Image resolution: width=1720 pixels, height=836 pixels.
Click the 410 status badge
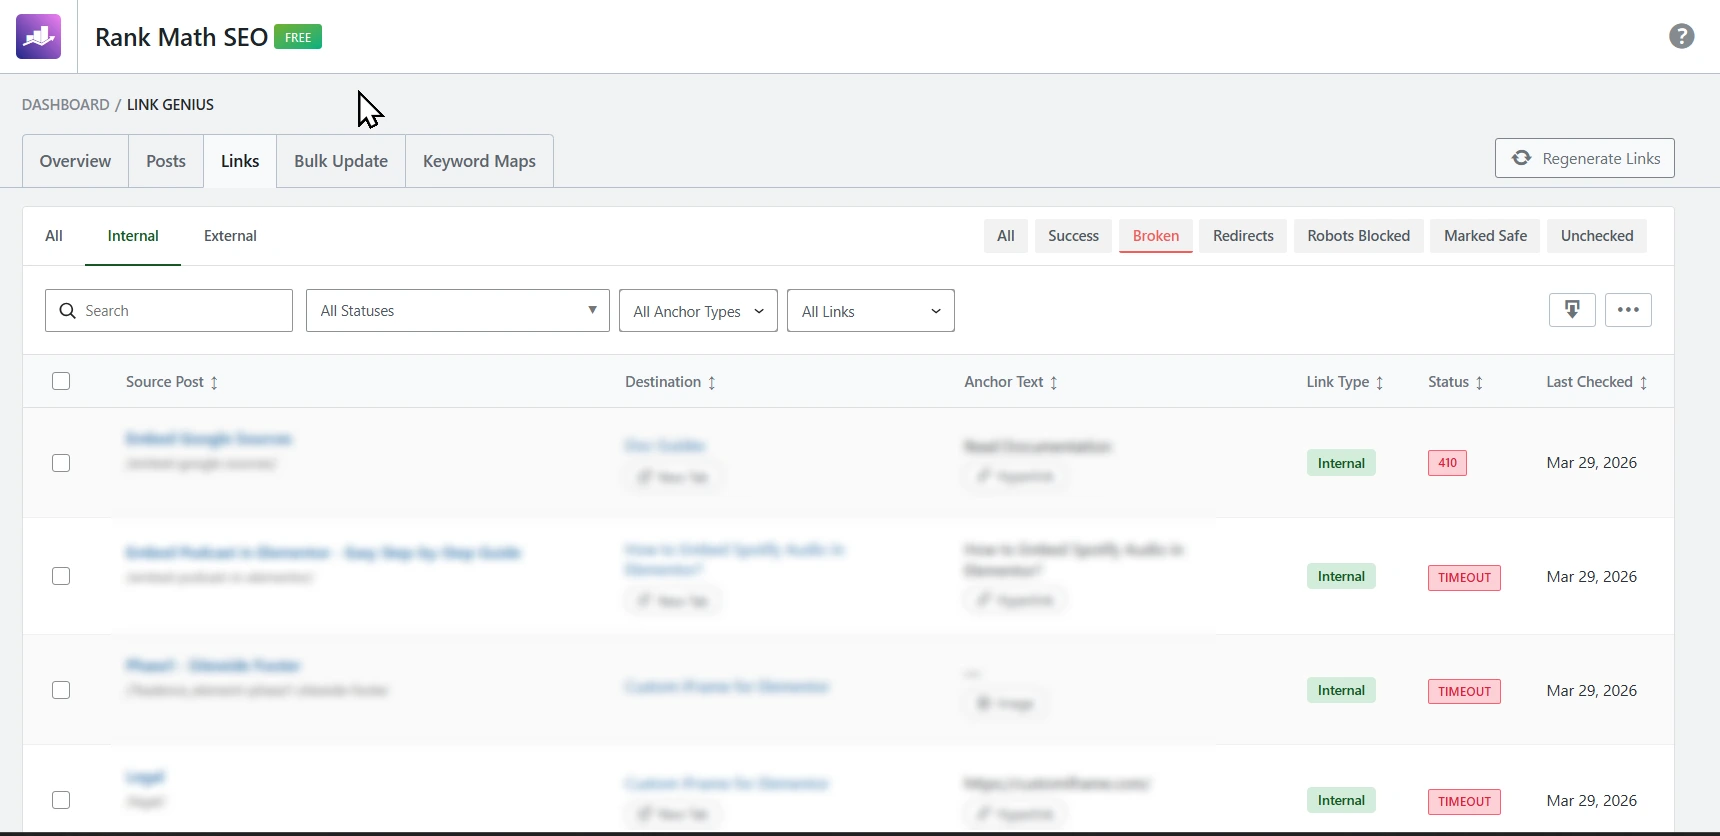[1447, 463]
